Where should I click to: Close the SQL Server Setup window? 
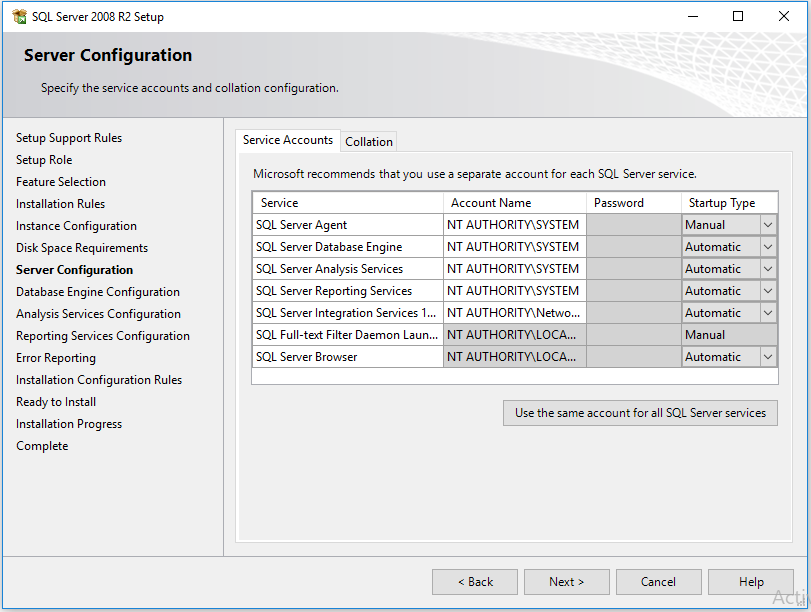pyautogui.click(x=784, y=17)
